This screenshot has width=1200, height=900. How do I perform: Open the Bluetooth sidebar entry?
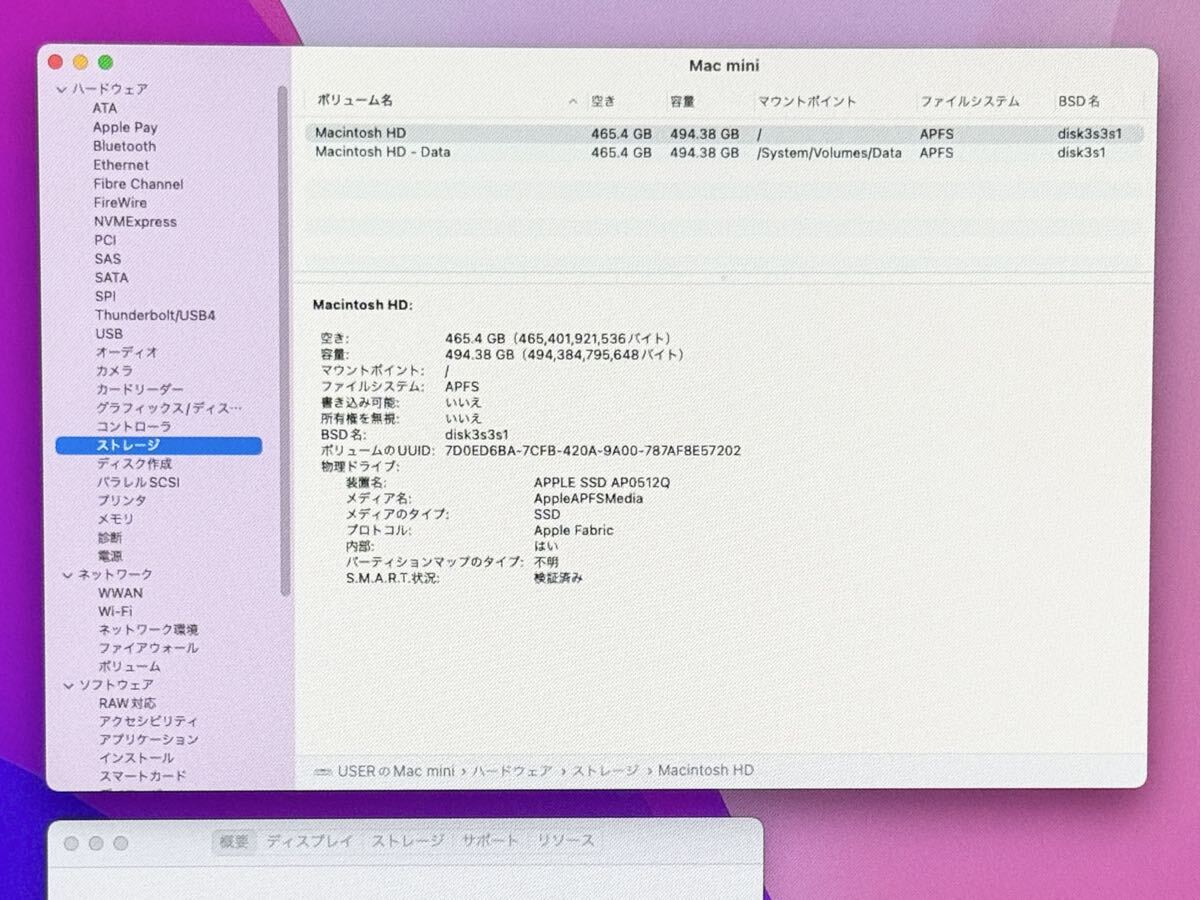124,146
